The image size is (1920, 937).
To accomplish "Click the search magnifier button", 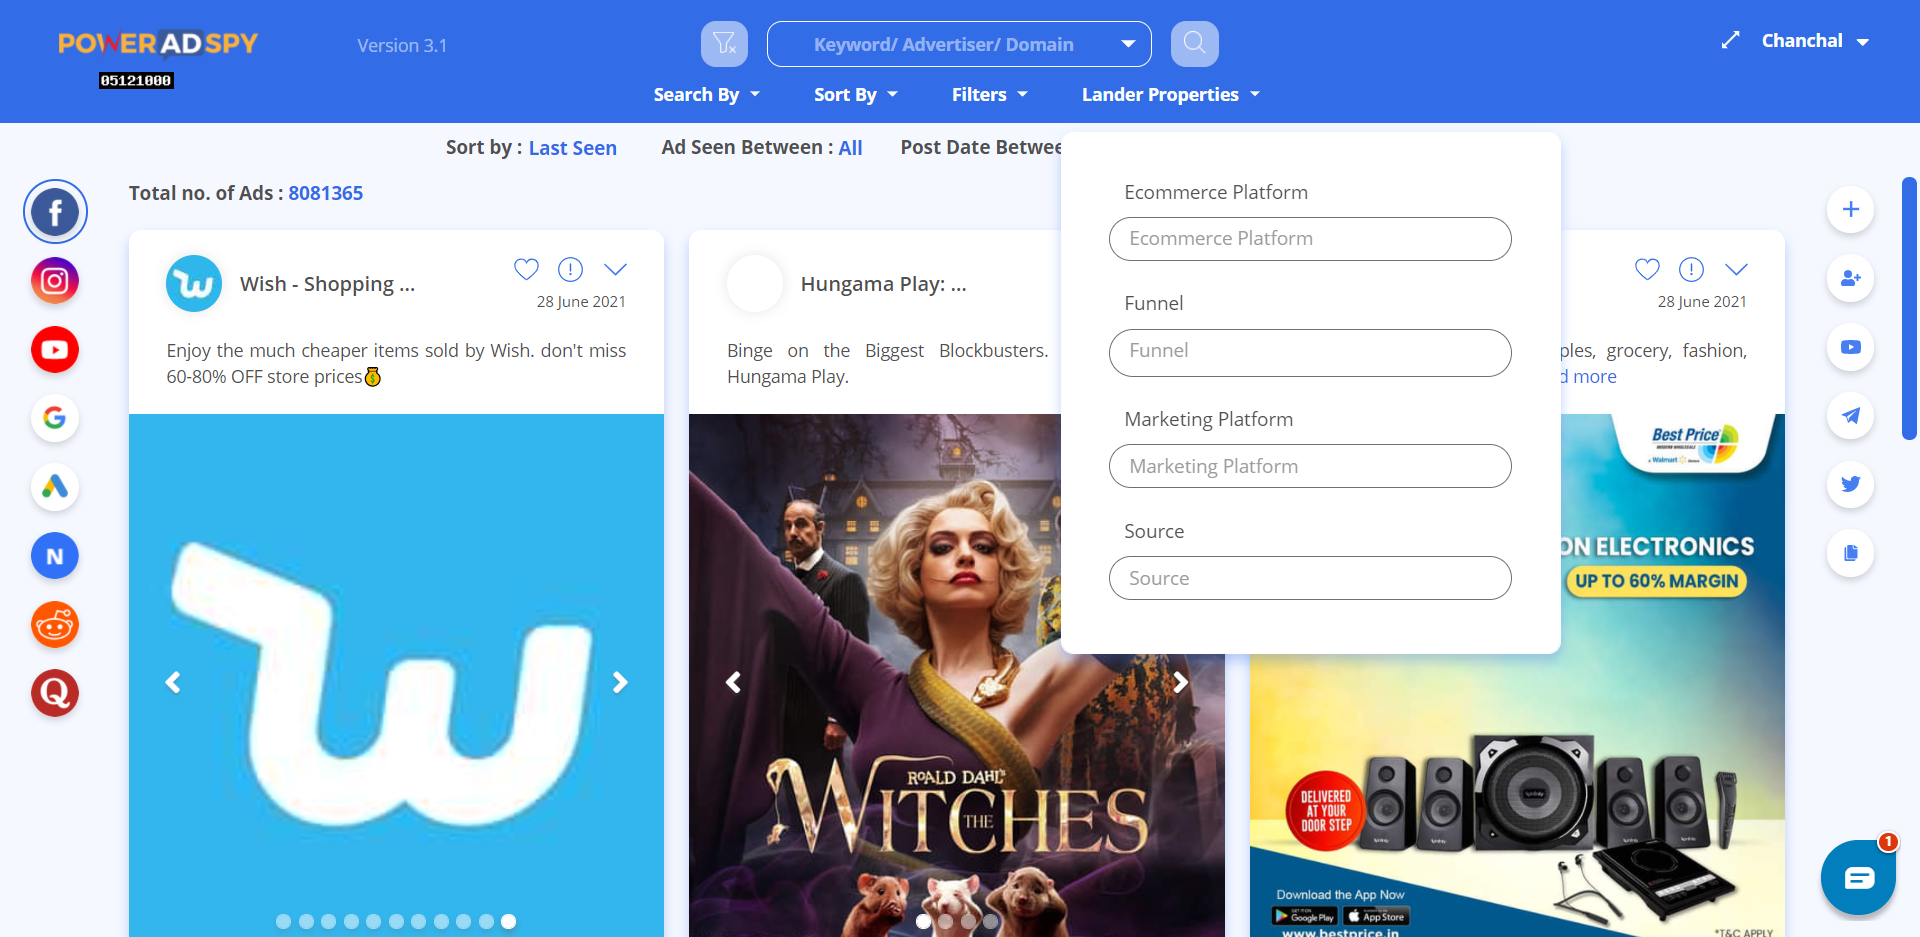I will pyautogui.click(x=1195, y=44).
